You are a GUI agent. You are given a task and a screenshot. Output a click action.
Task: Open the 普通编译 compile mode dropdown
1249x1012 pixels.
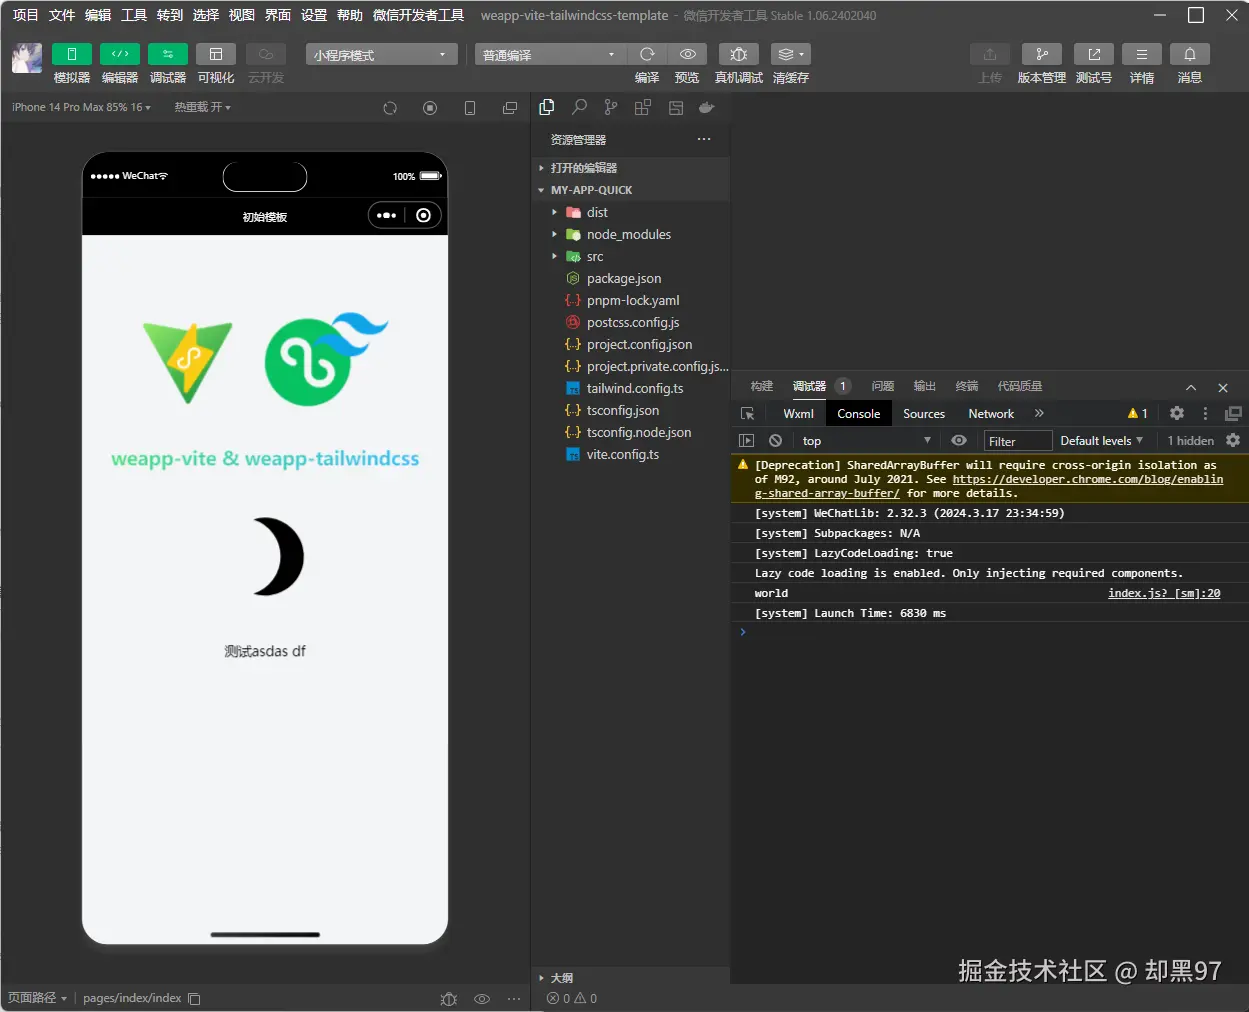coord(550,55)
